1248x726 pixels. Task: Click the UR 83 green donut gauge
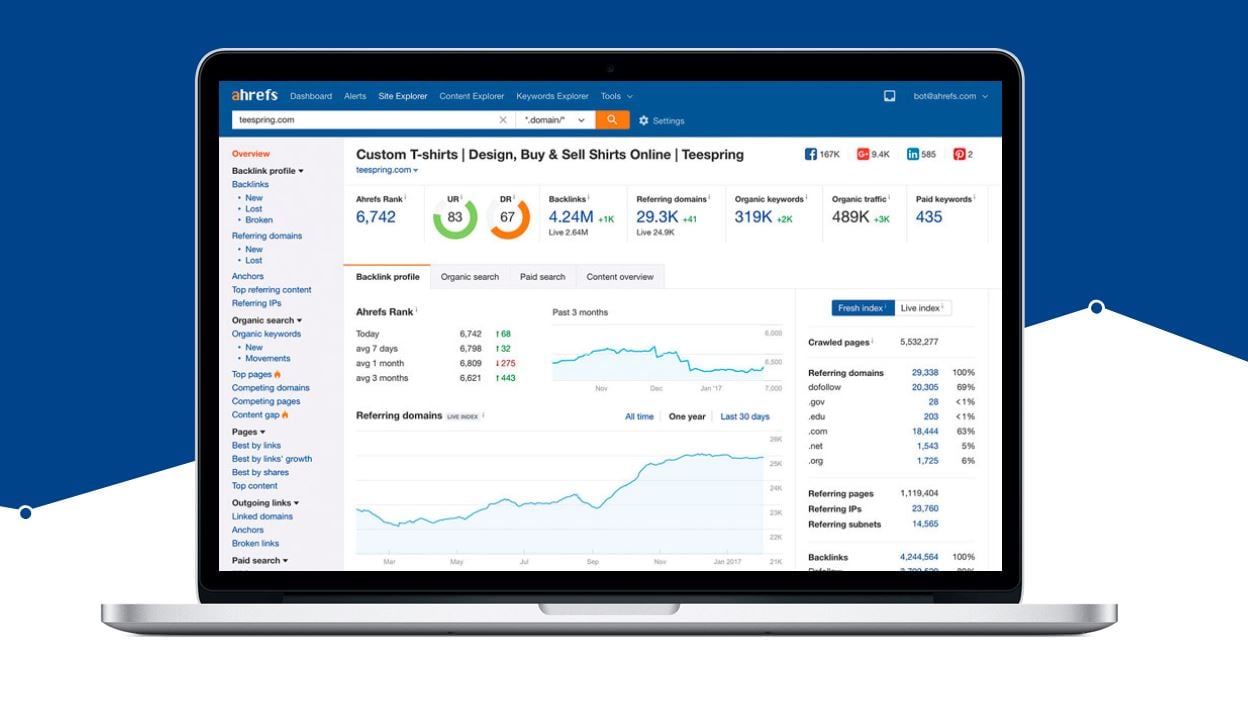(455, 217)
